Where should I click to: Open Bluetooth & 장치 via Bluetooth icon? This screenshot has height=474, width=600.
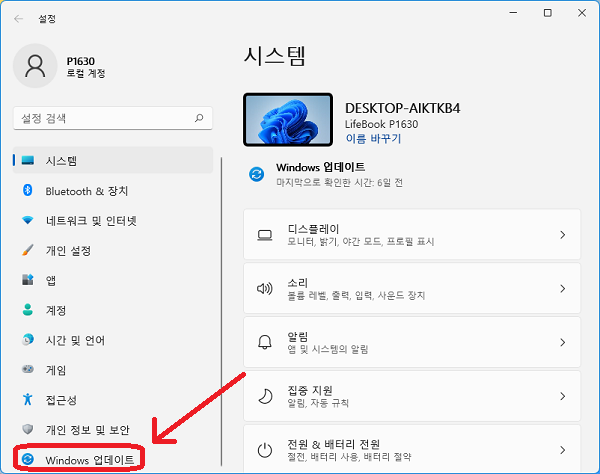[x=28, y=190]
